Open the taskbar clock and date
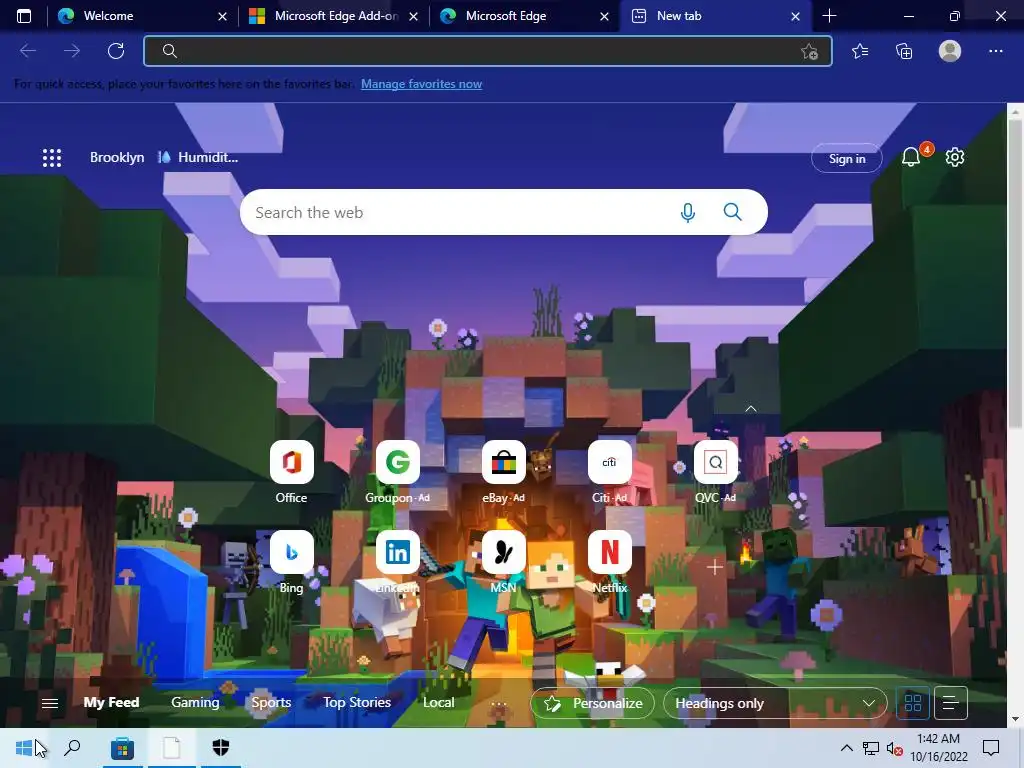Viewport: 1024px width, 768px height. point(938,748)
